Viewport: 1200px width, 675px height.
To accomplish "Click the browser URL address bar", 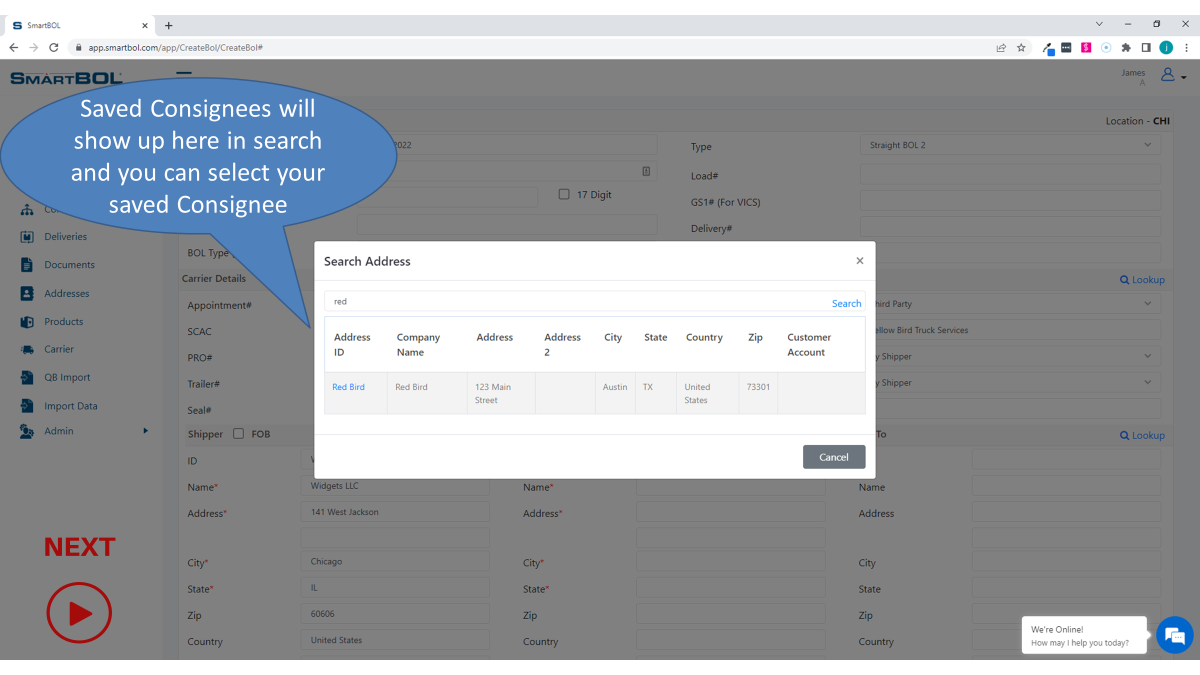I will coord(530,47).
